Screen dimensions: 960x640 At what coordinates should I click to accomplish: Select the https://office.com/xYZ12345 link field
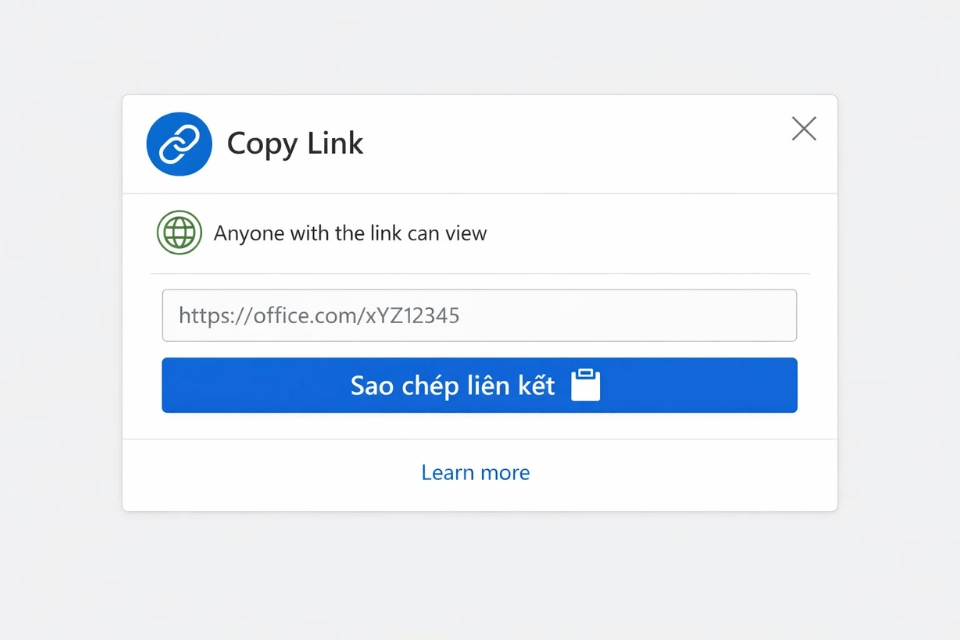pyautogui.click(x=479, y=315)
